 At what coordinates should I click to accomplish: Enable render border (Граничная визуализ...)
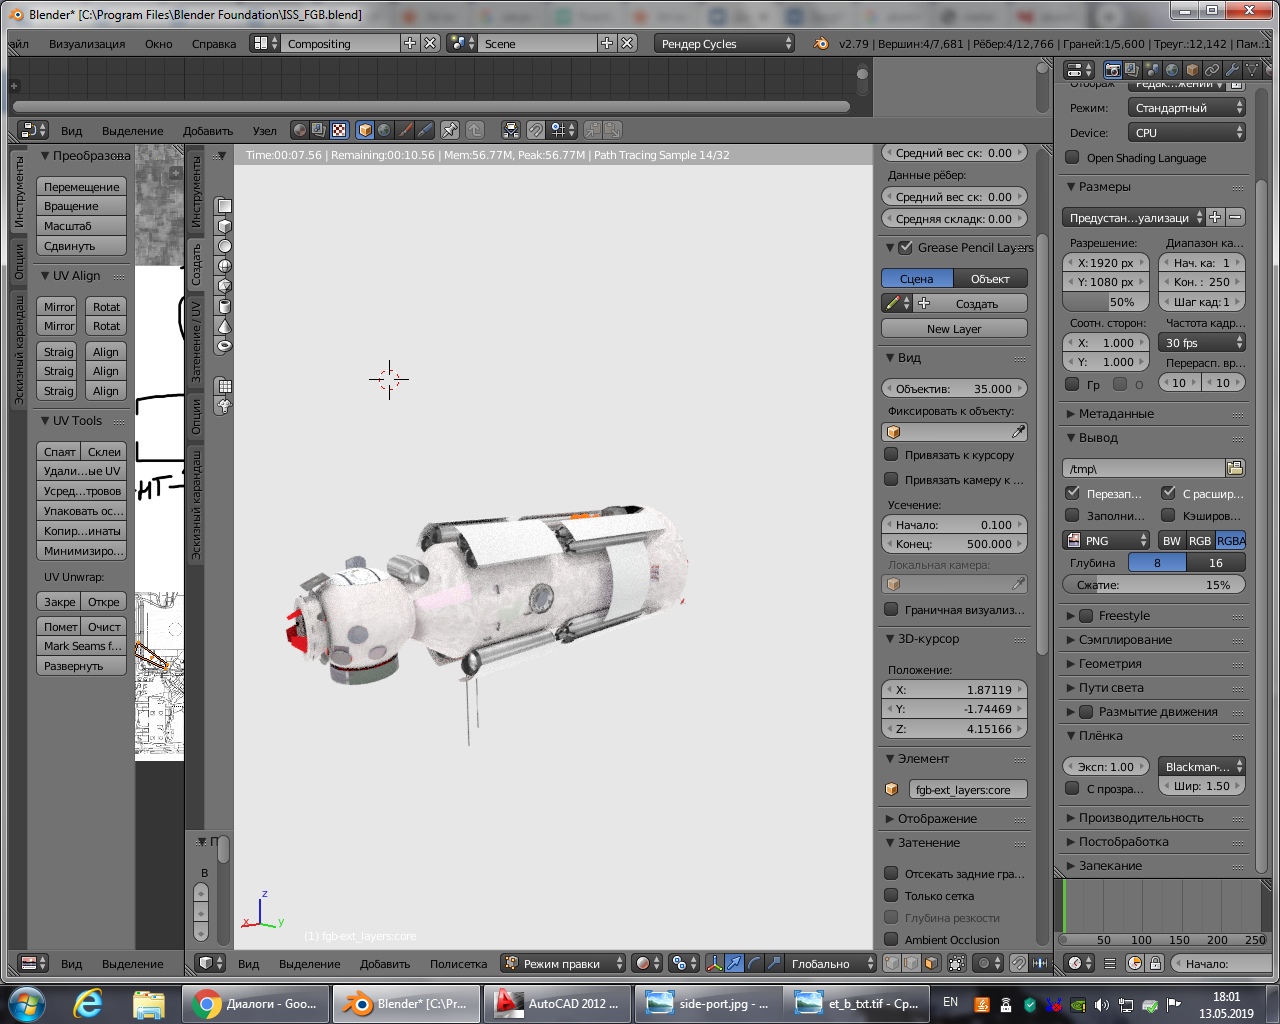tap(891, 609)
